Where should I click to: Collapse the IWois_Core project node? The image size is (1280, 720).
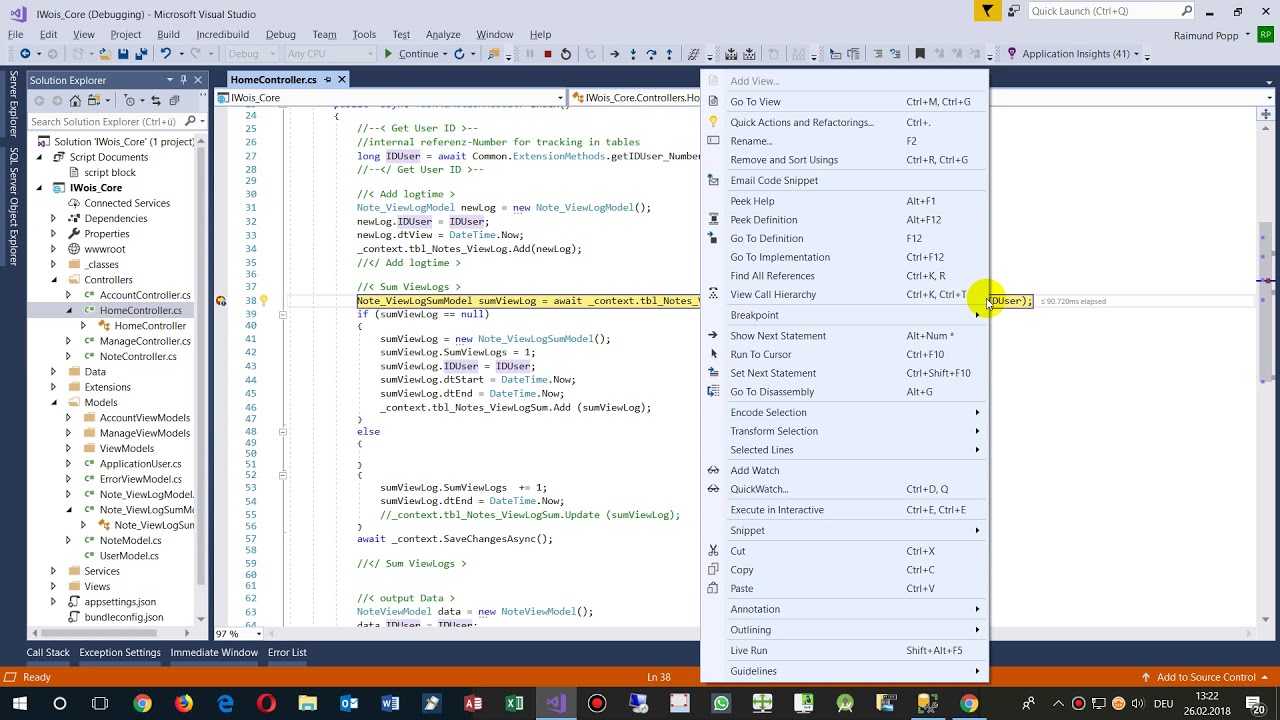point(39,188)
